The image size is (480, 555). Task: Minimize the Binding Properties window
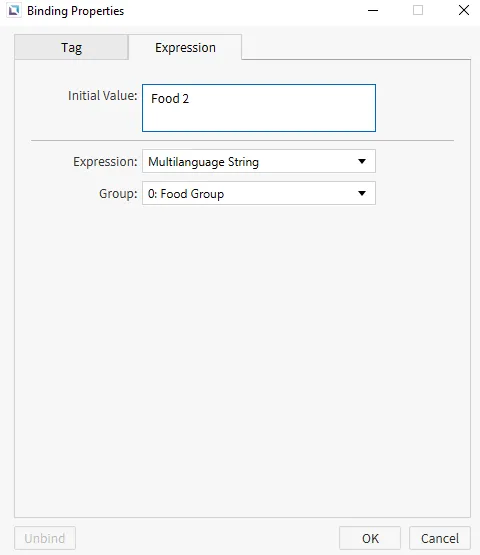click(373, 11)
